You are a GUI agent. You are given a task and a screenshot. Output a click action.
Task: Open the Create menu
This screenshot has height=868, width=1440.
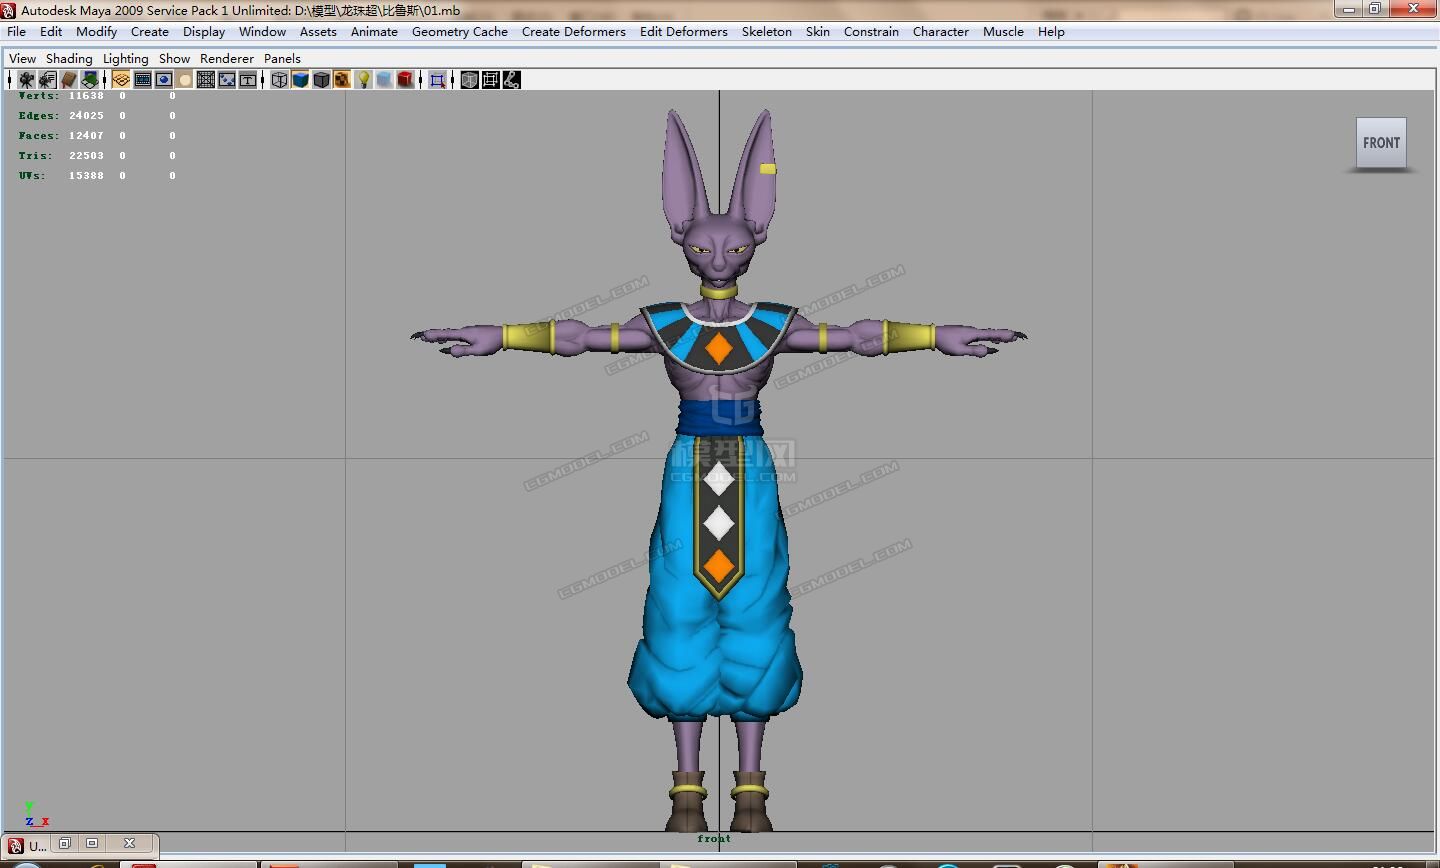pyautogui.click(x=150, y=32)
